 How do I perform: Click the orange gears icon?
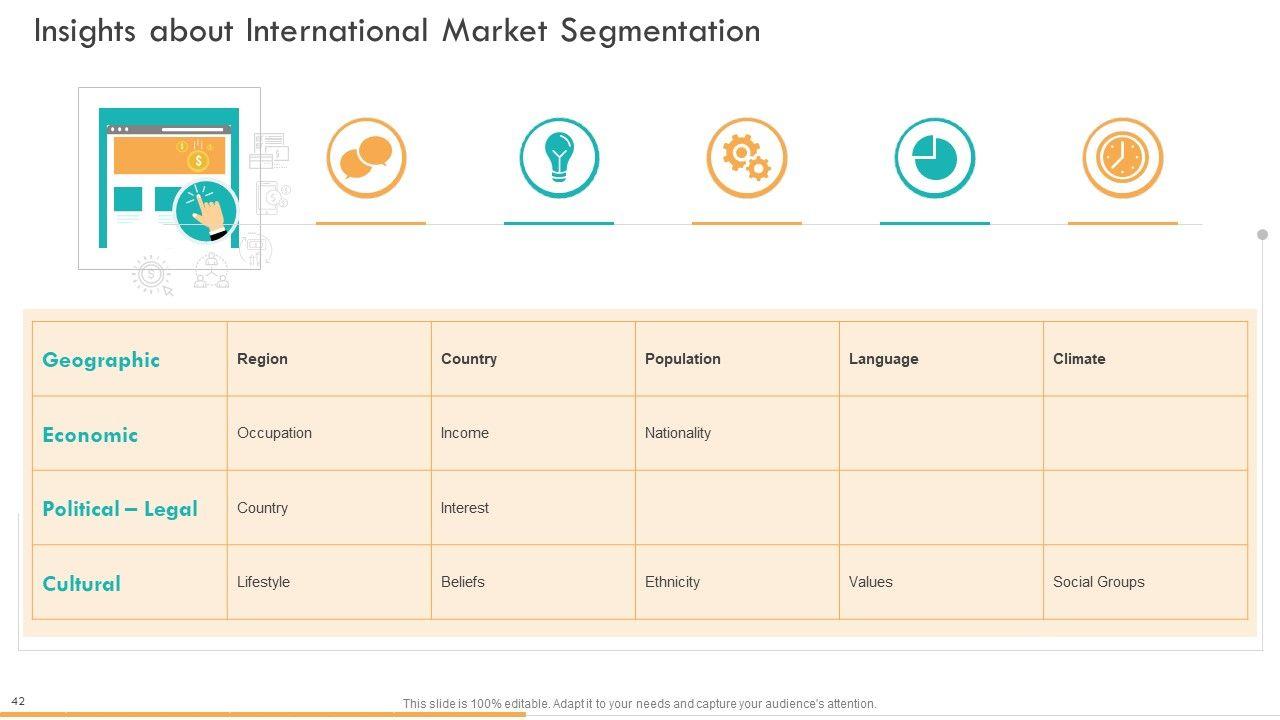click(747, 158)
